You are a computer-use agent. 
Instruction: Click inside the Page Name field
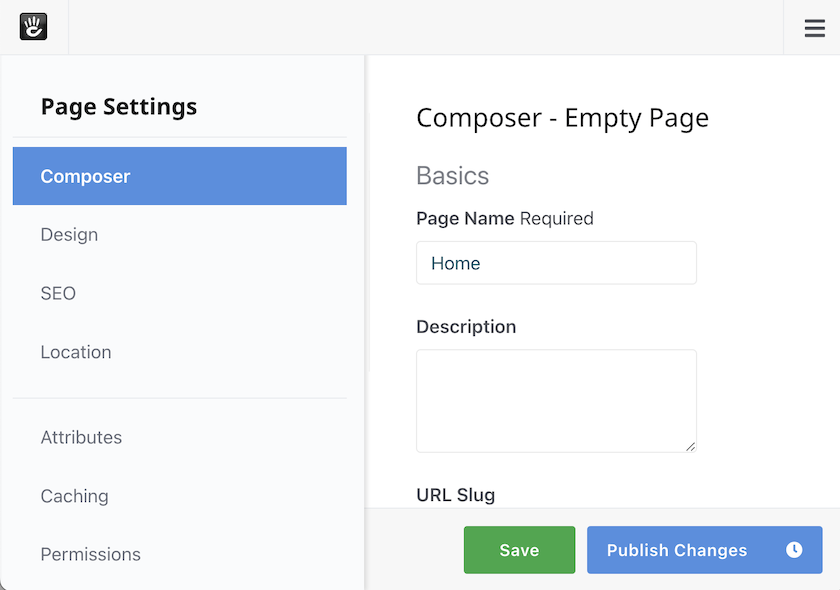point(556,262)
